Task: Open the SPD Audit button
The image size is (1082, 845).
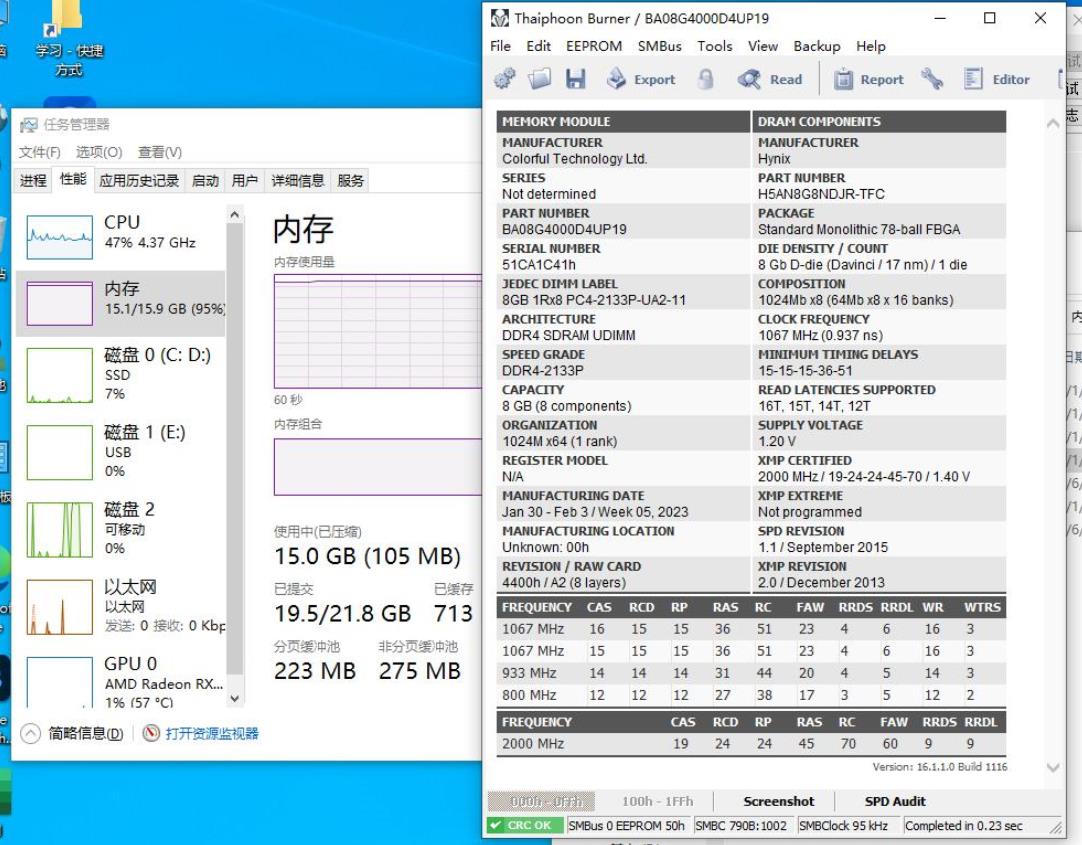Action: 895,801
